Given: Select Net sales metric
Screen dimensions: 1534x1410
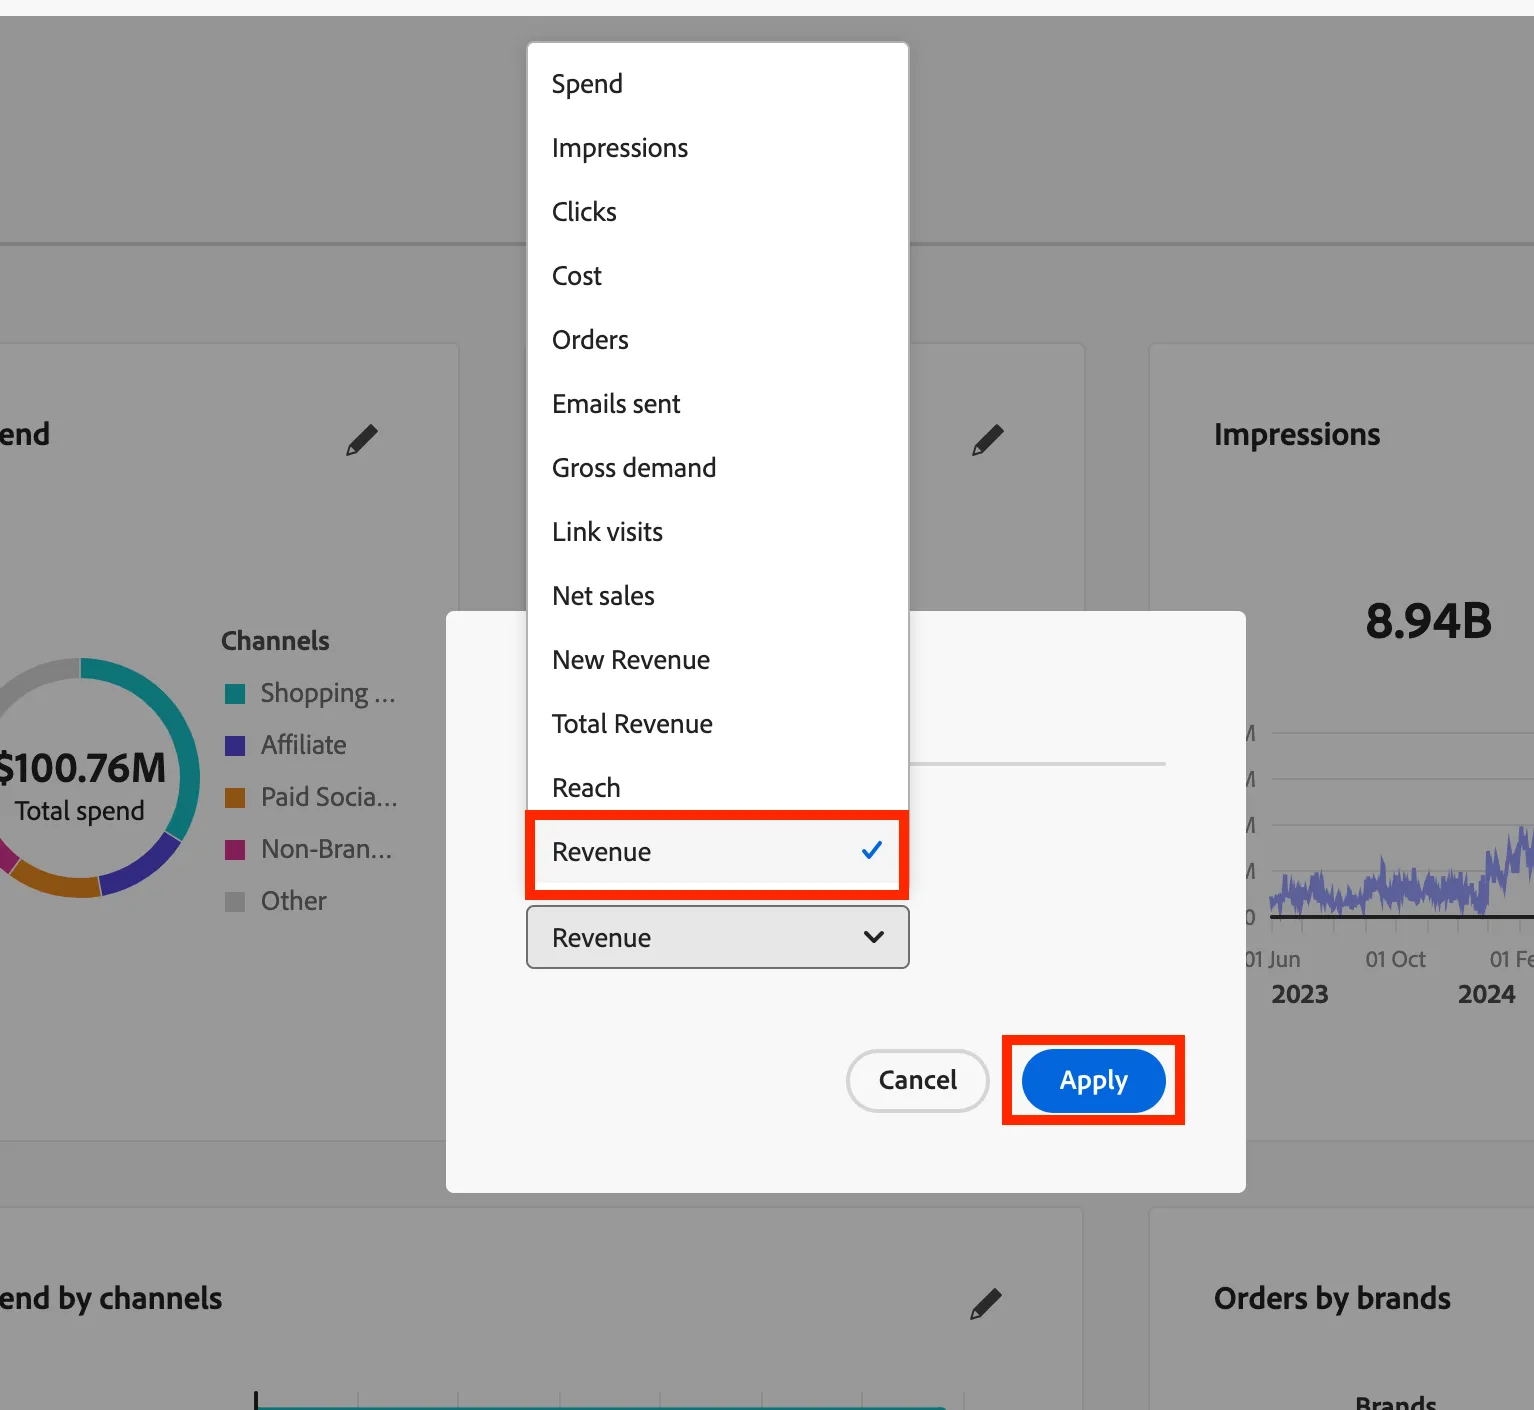Looking at the screenshot, I should click(x=717, y=596).
